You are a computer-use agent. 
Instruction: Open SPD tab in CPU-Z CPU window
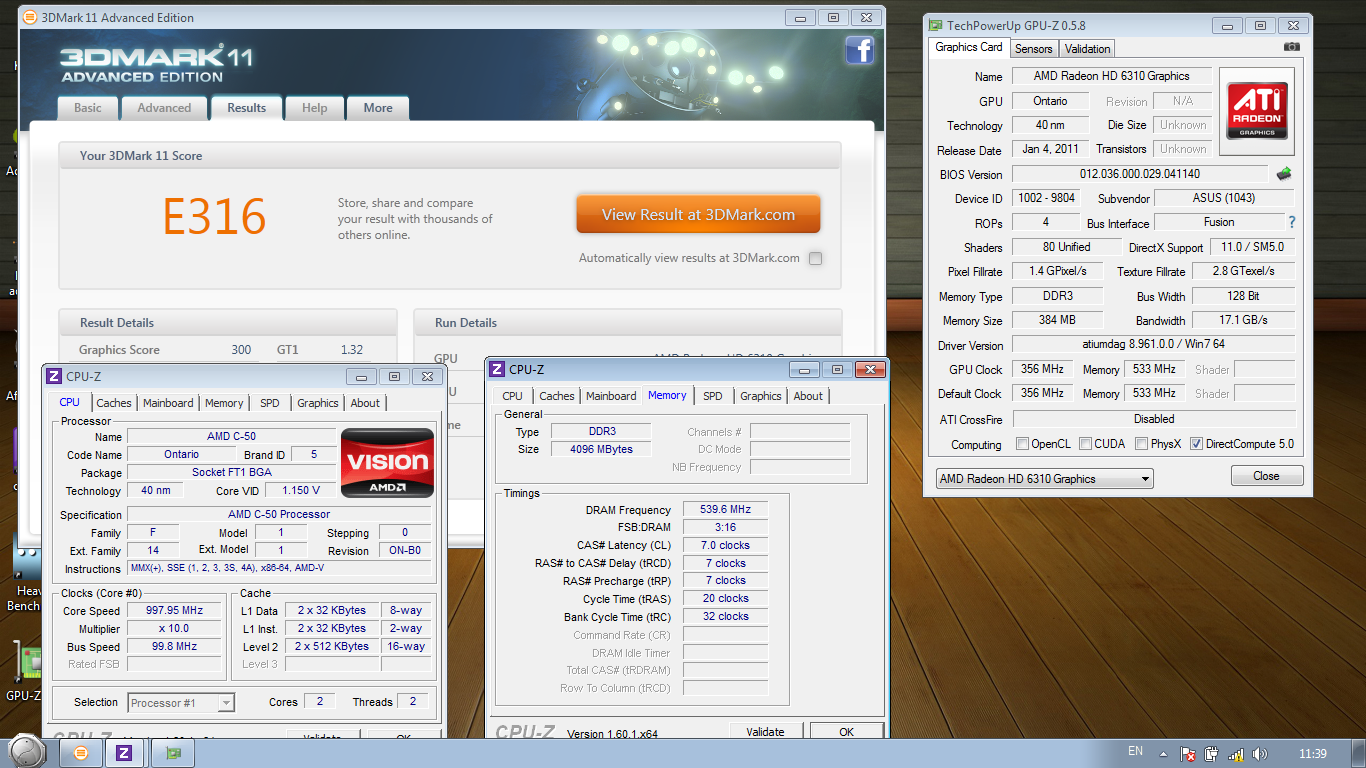[270, 403]
